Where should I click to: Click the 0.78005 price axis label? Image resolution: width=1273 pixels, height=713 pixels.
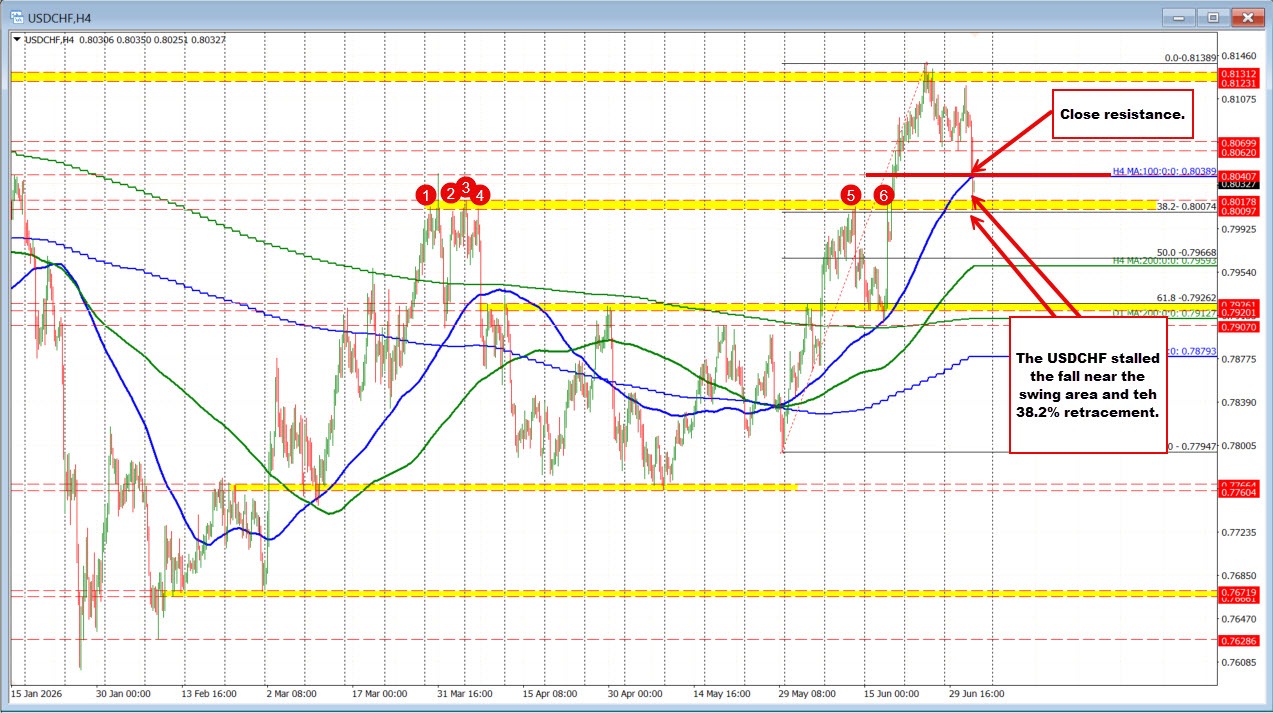point(1237,445)
